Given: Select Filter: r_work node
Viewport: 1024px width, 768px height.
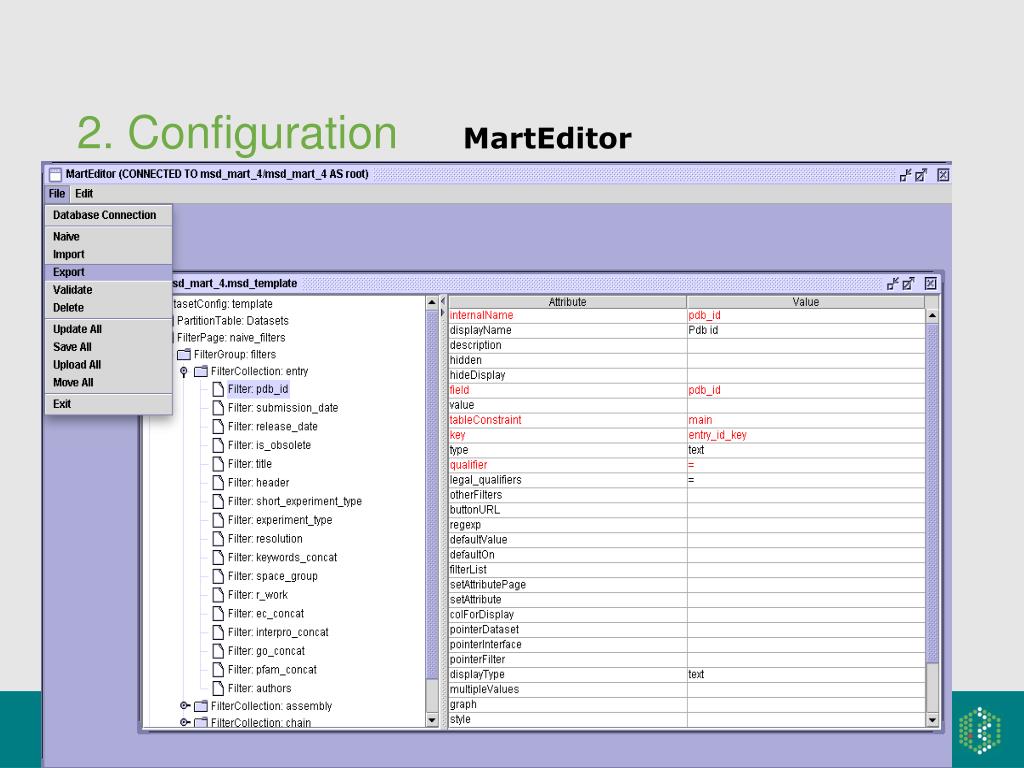Looking at the screenshot, I should pyautogui.click(x=257, y=595).
